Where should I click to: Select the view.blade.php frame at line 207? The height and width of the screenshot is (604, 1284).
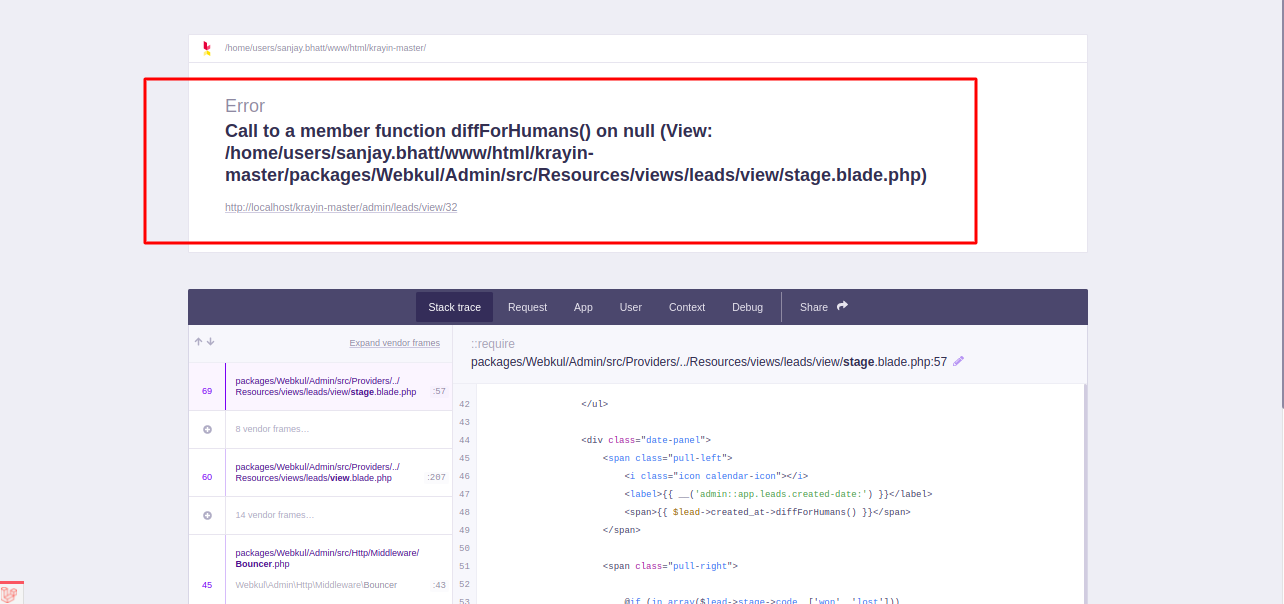316,472
